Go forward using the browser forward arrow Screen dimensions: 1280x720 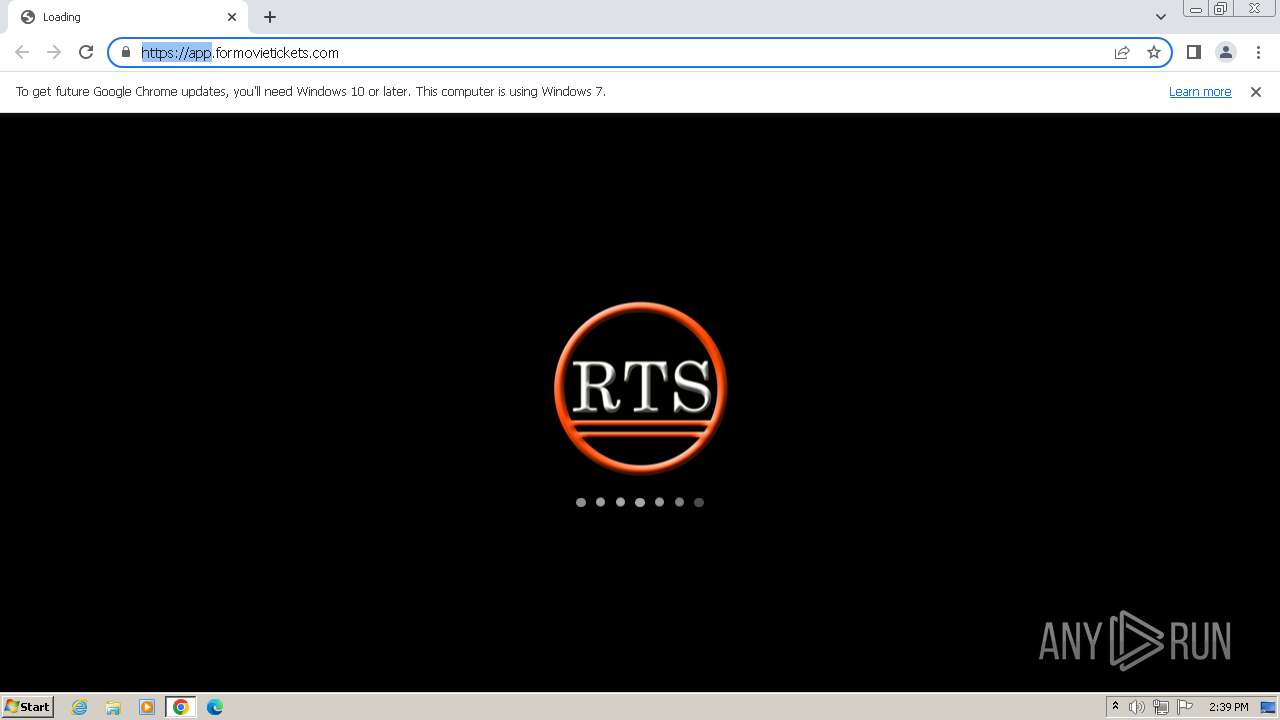[54, 52]
